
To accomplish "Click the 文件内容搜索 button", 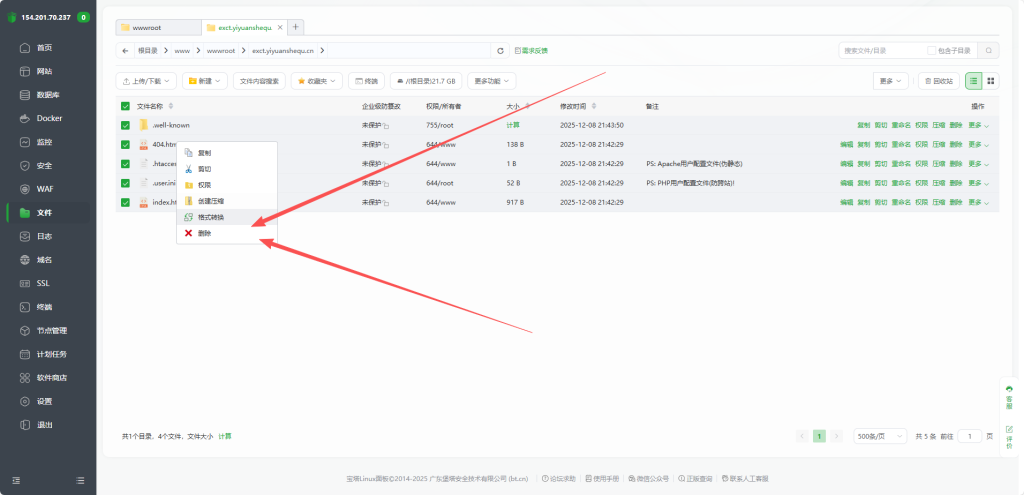I will point(260,81).
